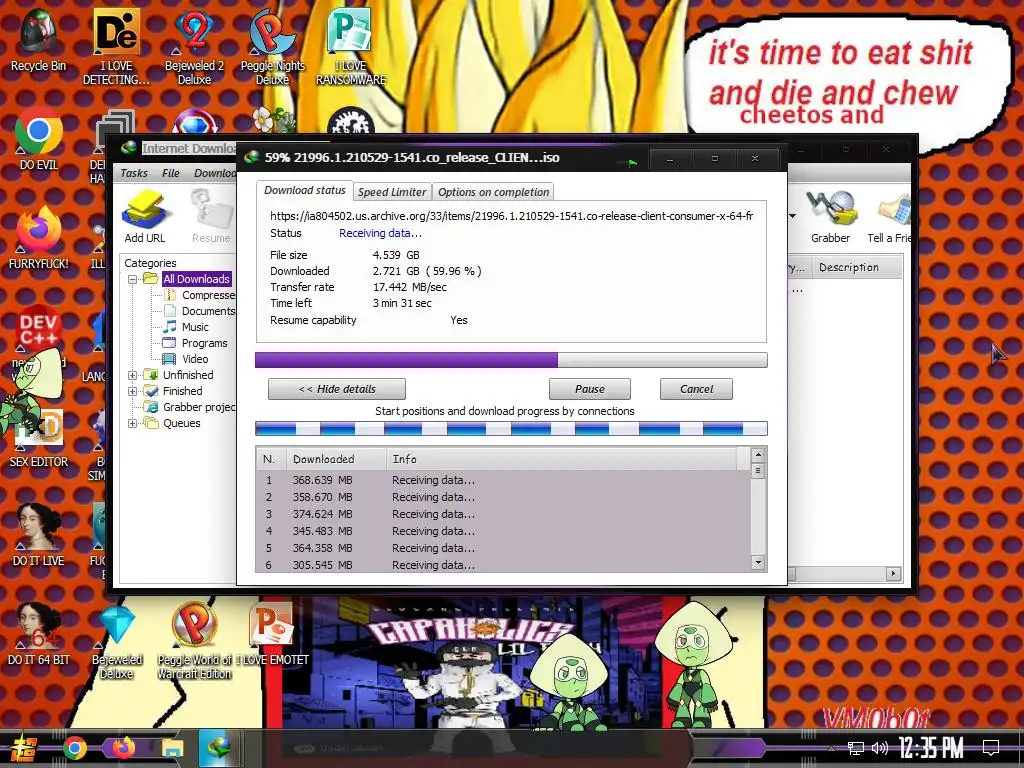Select All Downloads category
The image size is (1024, 768).
pyautogui.click(x=196, y=279)
